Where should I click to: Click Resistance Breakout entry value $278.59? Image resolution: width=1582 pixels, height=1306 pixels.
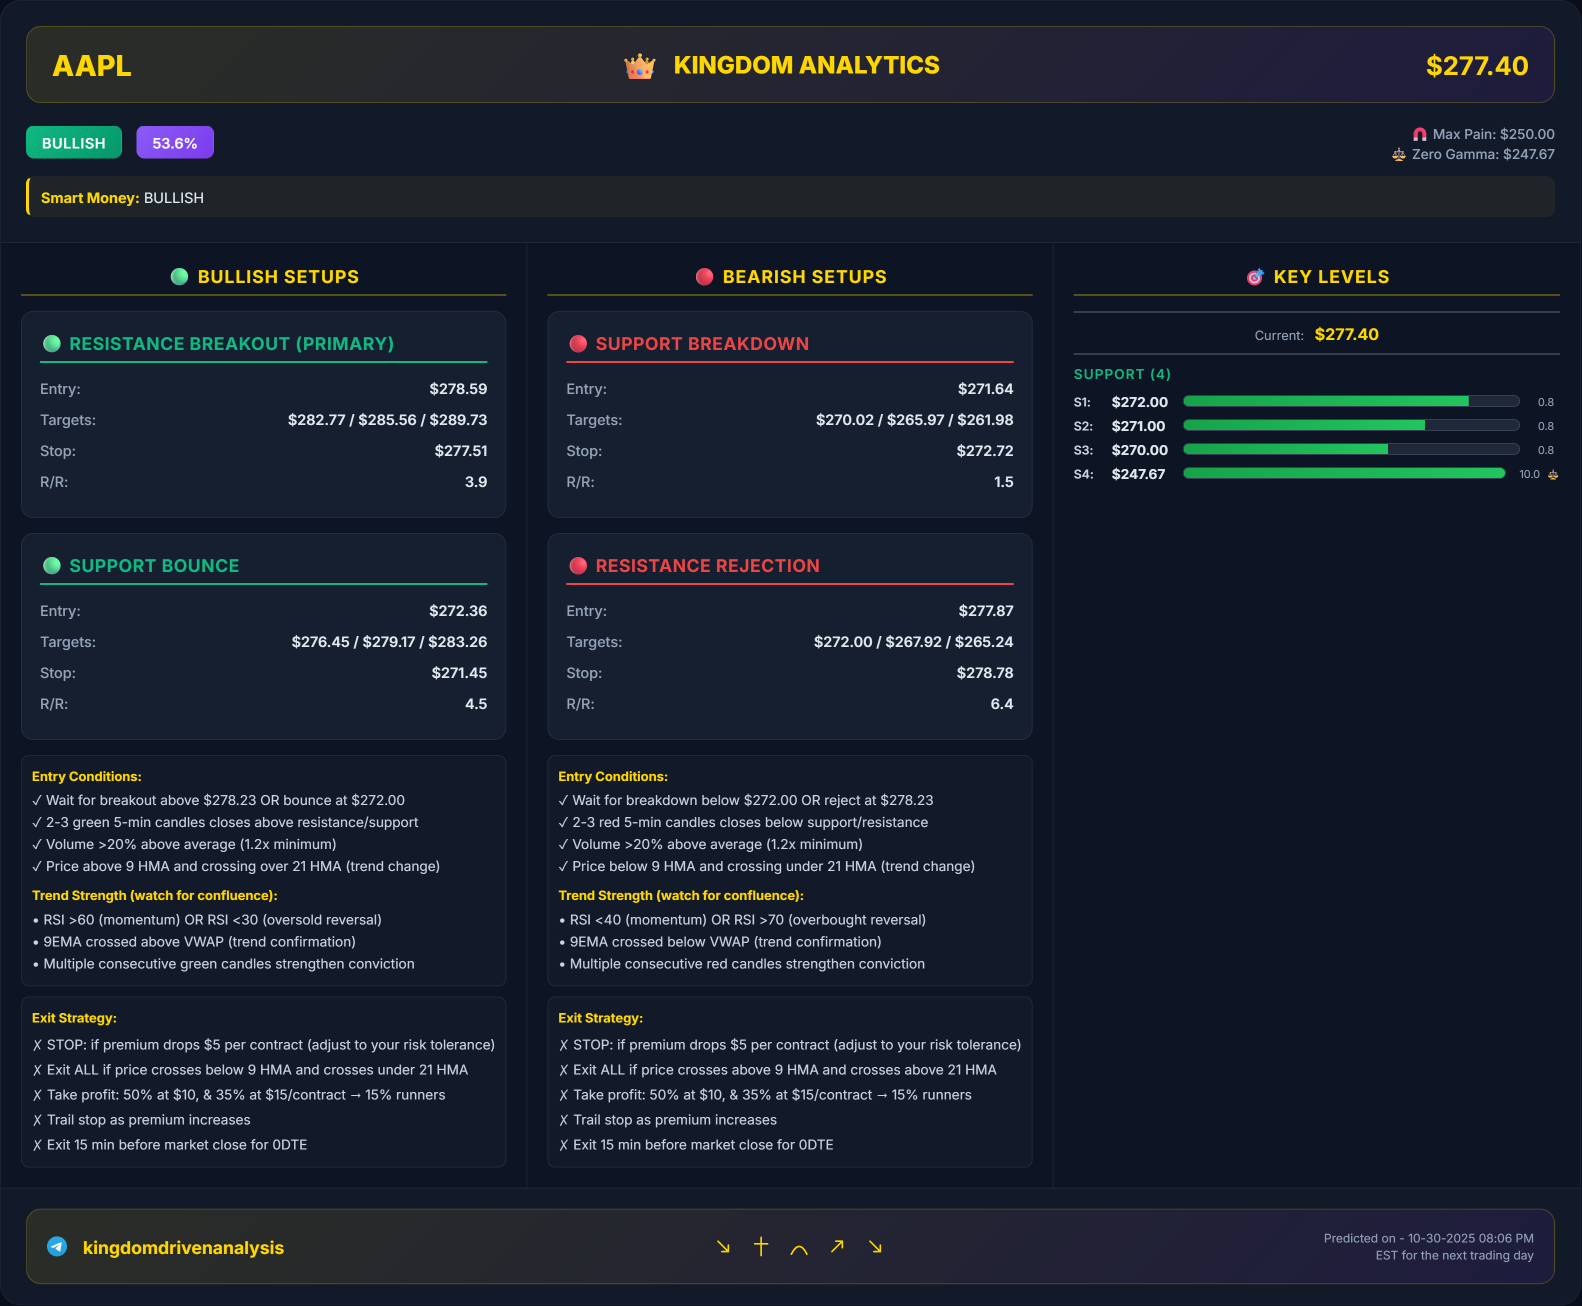pyautogui.click(x=458, y=389)
